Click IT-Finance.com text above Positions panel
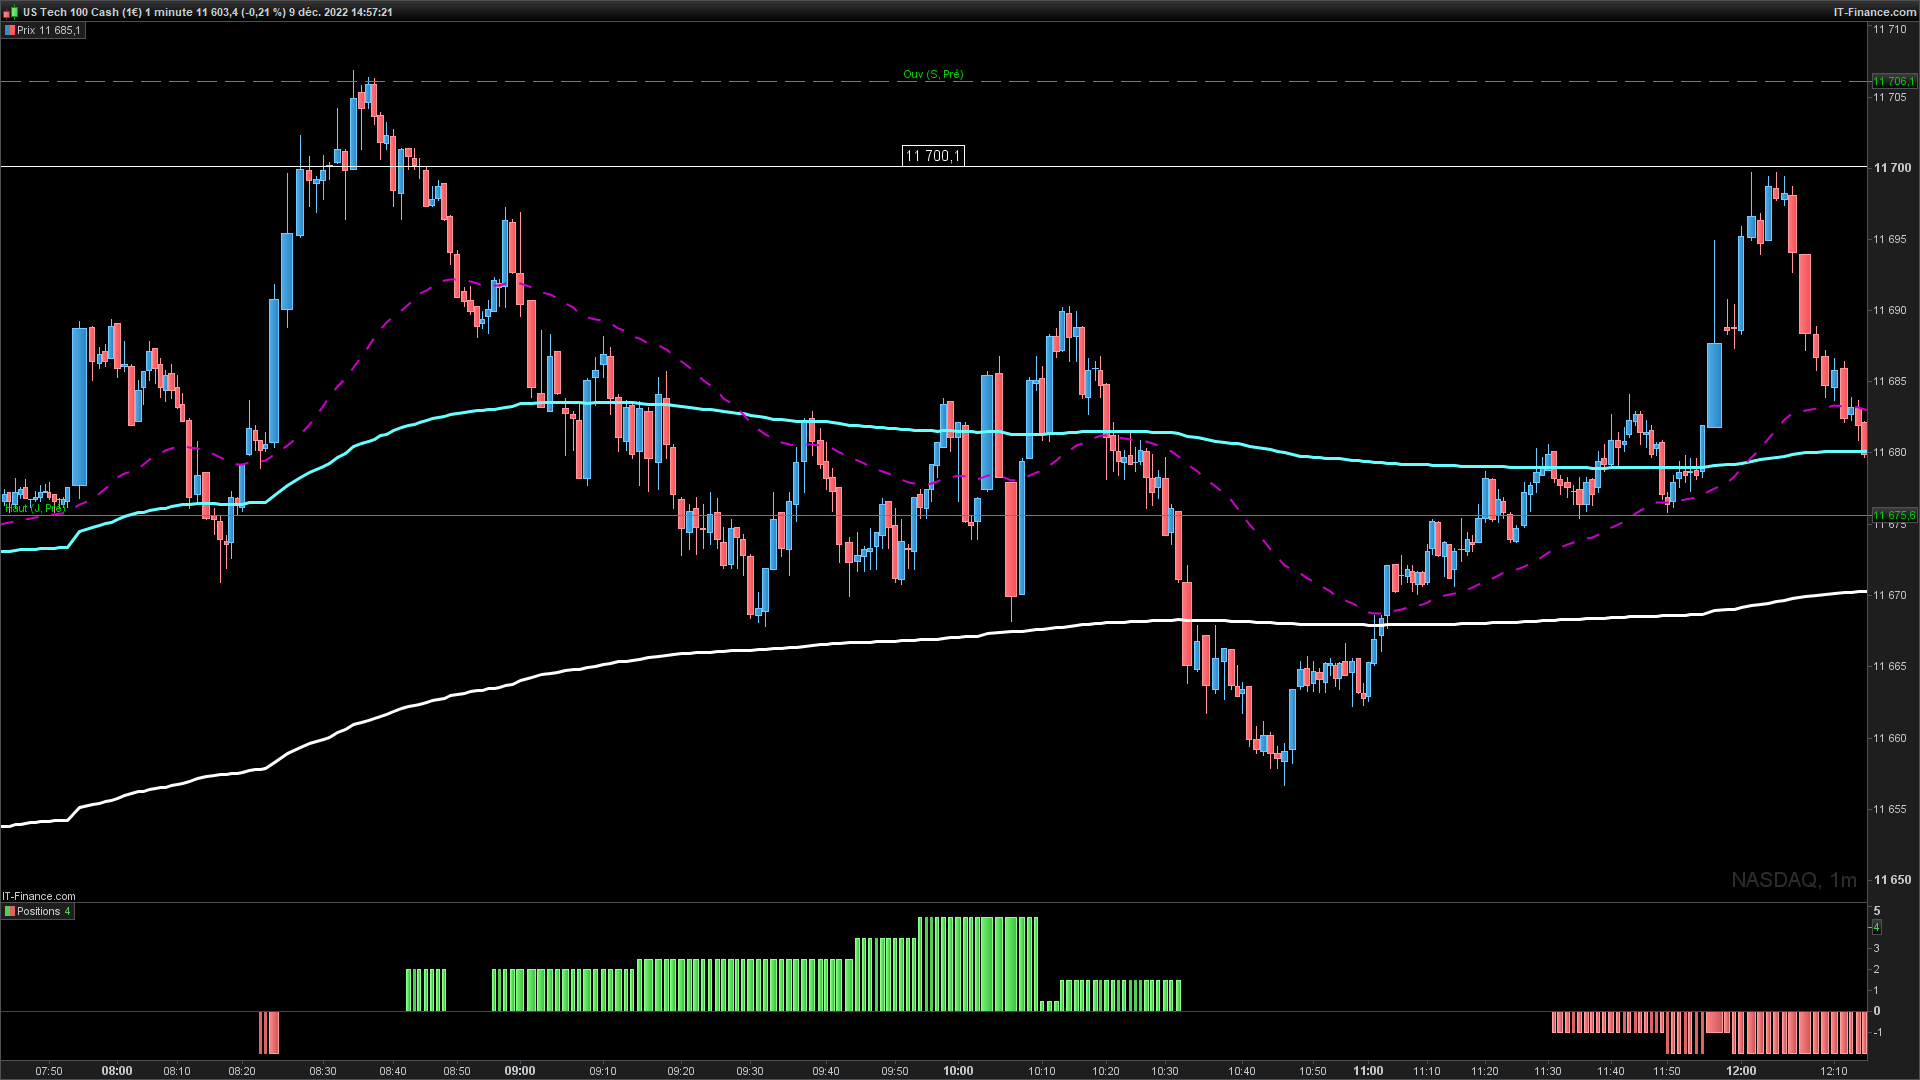The height and width of the screenshot is (1080, 1920). [39, 896]
